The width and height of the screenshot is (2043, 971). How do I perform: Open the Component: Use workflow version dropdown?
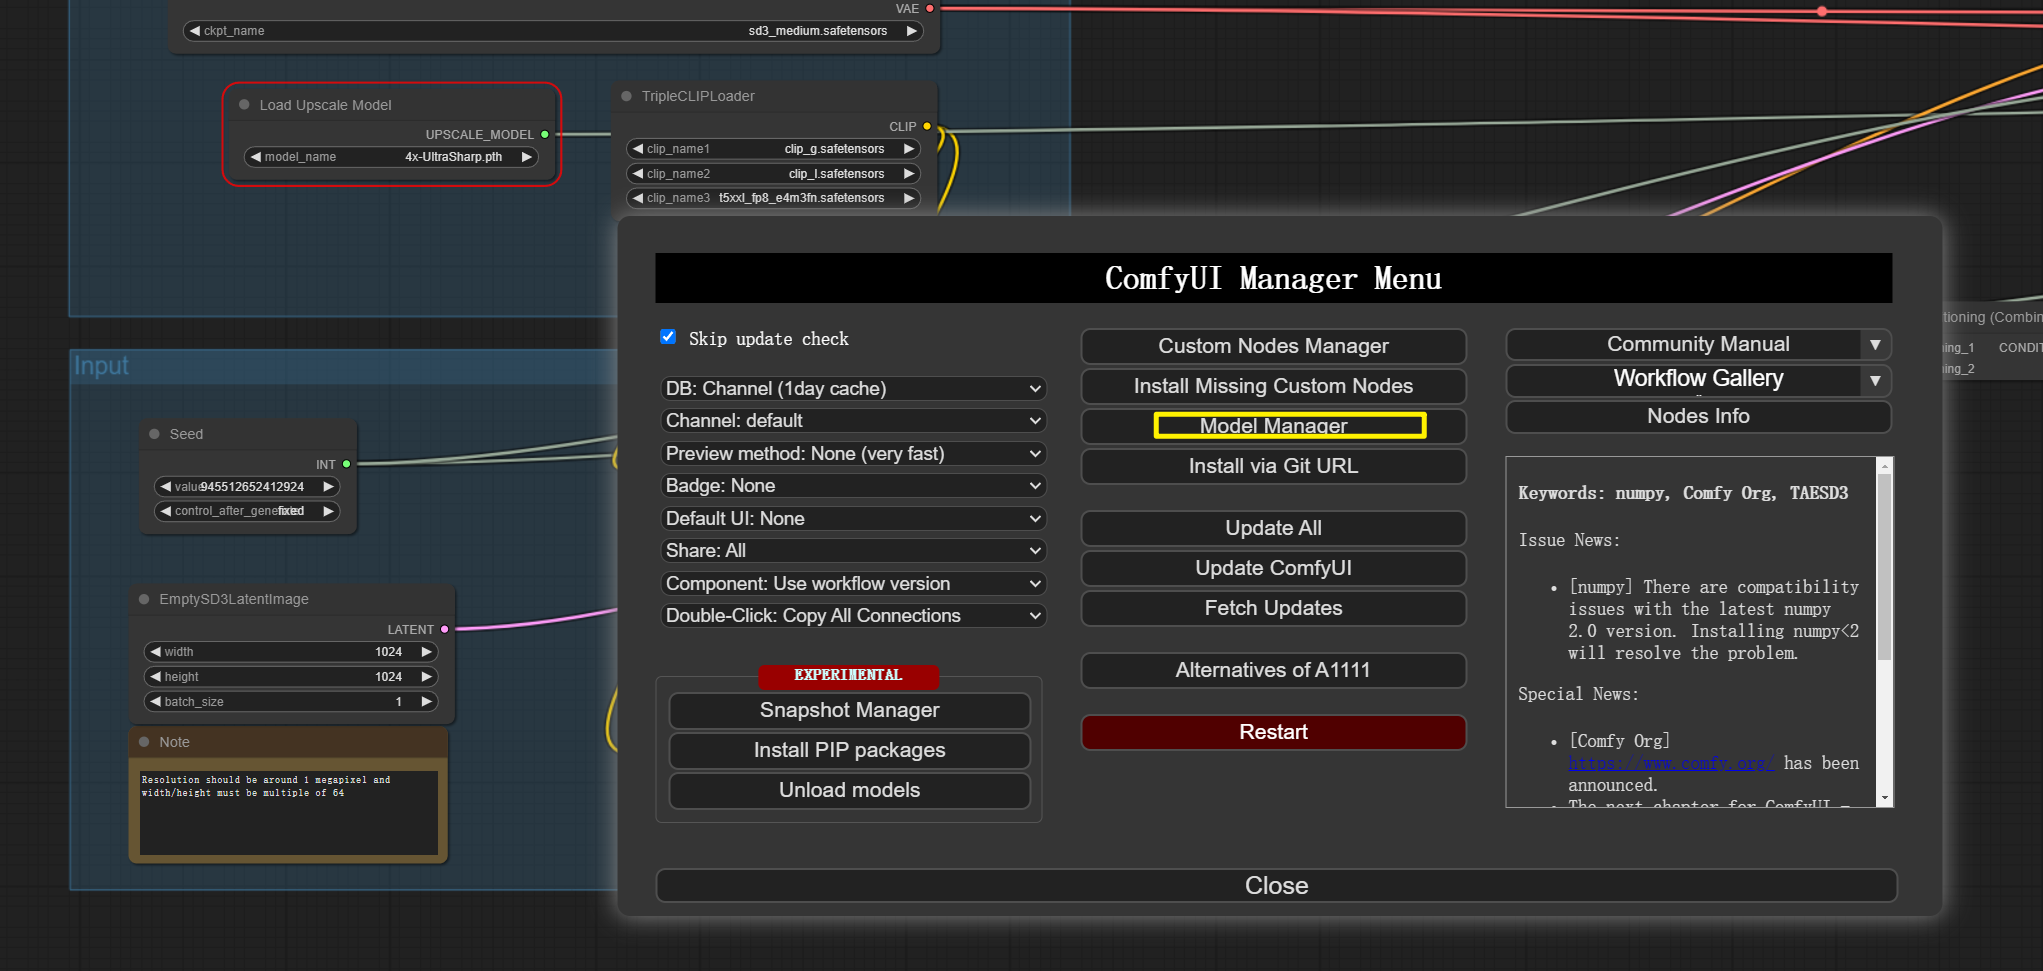pyautogui.click(x=853, y=583)
